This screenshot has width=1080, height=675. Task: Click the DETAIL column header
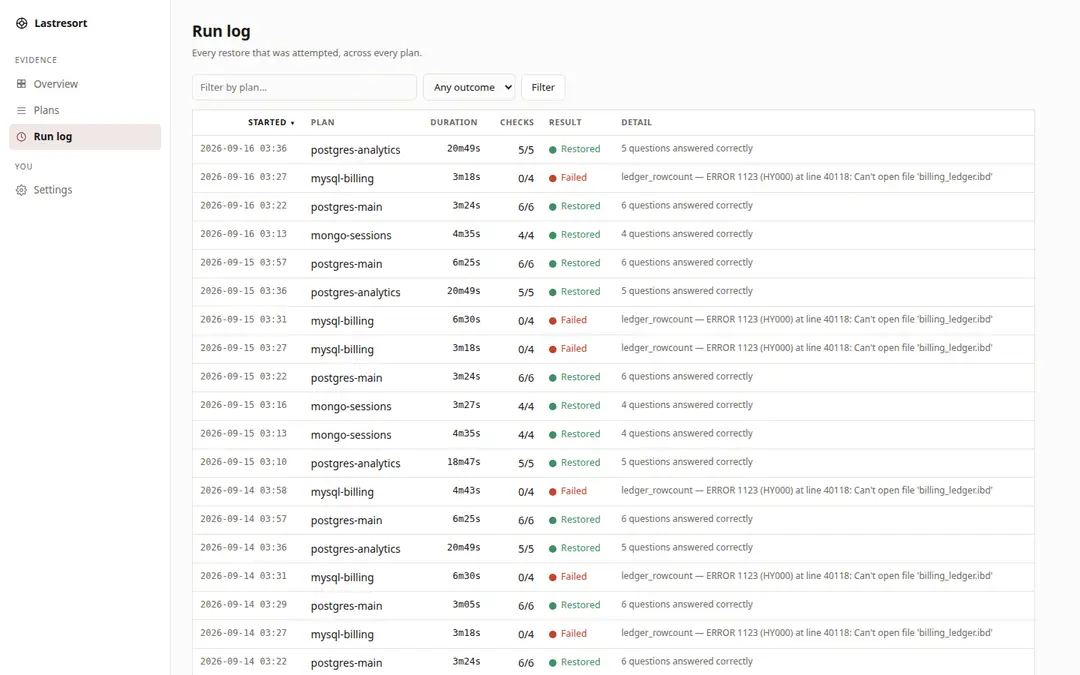coord(636,123)
